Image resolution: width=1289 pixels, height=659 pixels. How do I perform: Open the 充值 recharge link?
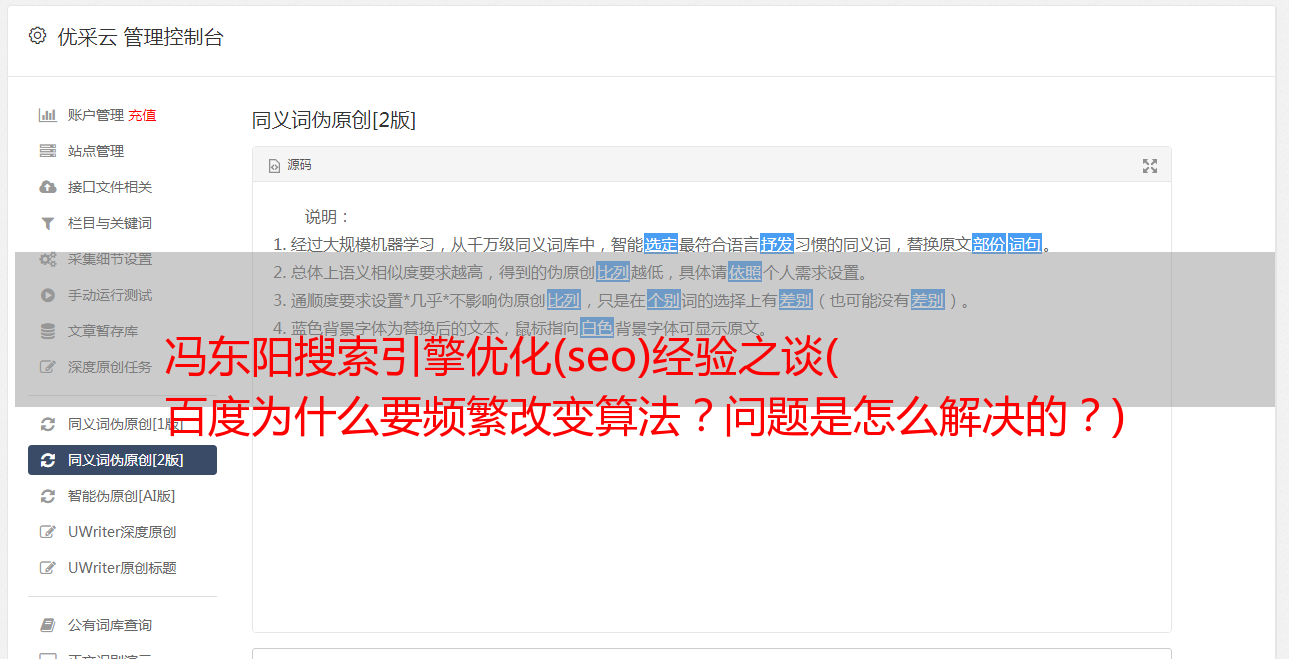142,115
